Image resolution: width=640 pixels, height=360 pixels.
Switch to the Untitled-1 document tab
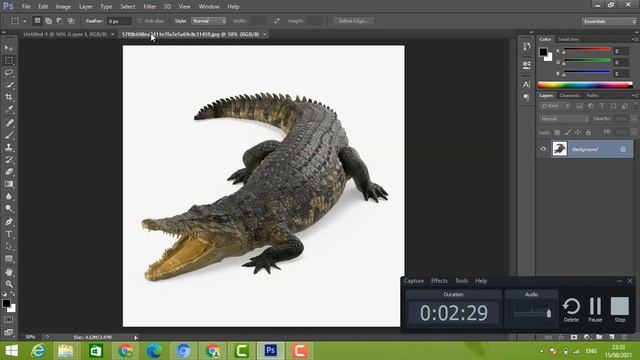(65, 34)
